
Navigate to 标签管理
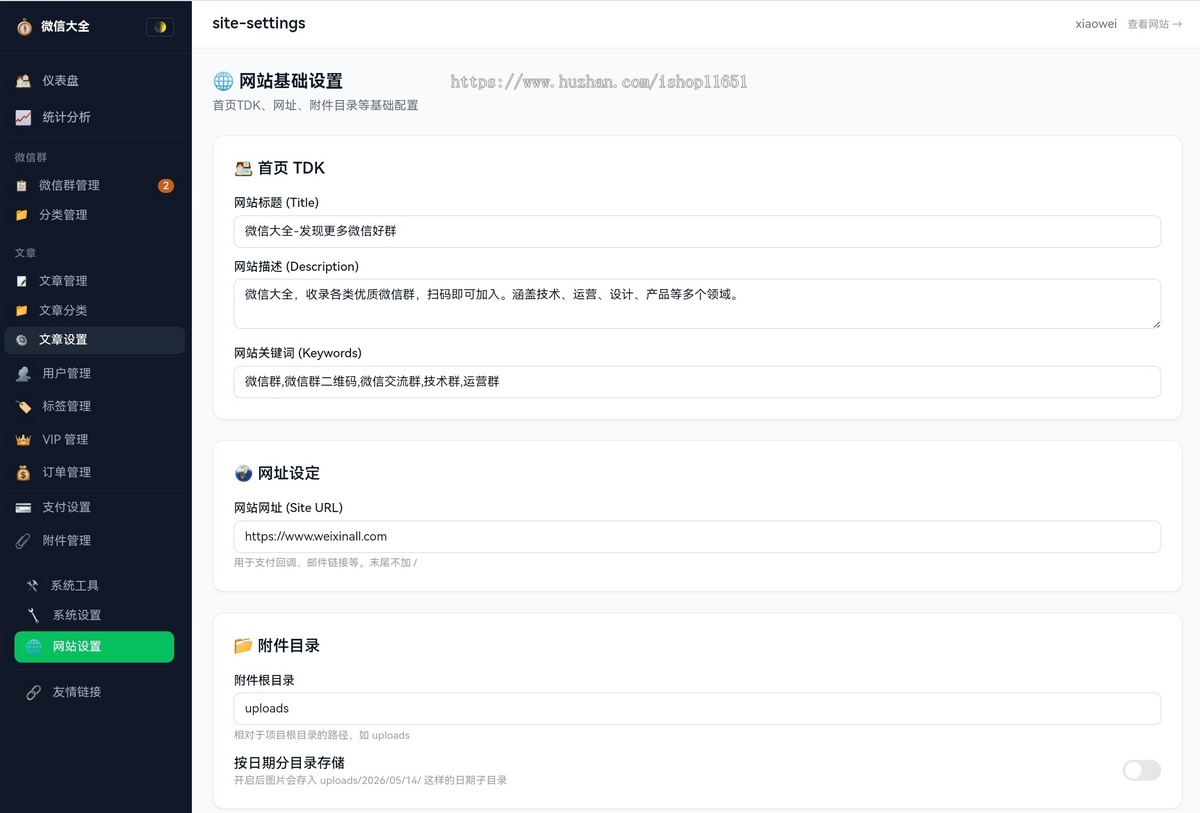pyautogui.click(x=94, y=406)
